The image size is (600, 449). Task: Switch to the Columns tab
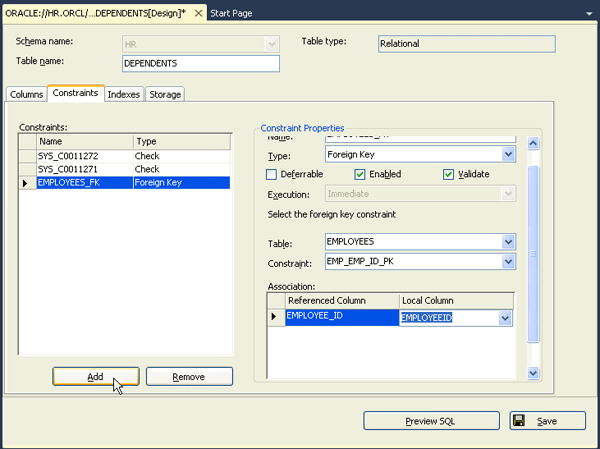click(x=27, y=94)
